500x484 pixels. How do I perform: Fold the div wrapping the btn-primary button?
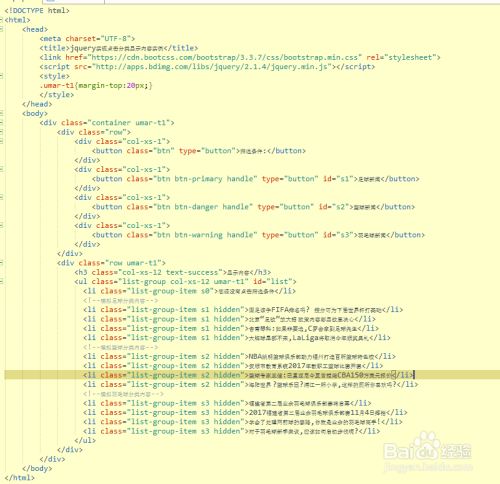point(1,169)
